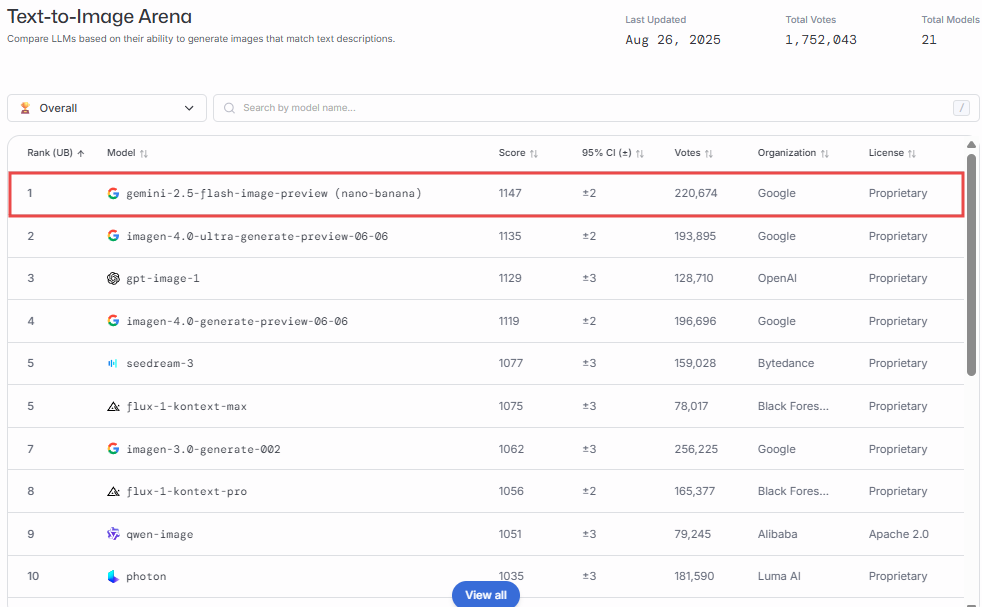Click the vote count 220,674

pyautogui.click(x=696, y=193)
